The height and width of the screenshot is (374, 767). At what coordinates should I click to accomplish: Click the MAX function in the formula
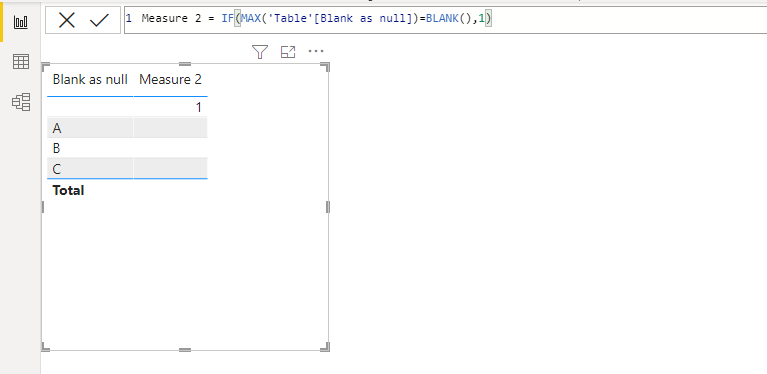[251, 19]
